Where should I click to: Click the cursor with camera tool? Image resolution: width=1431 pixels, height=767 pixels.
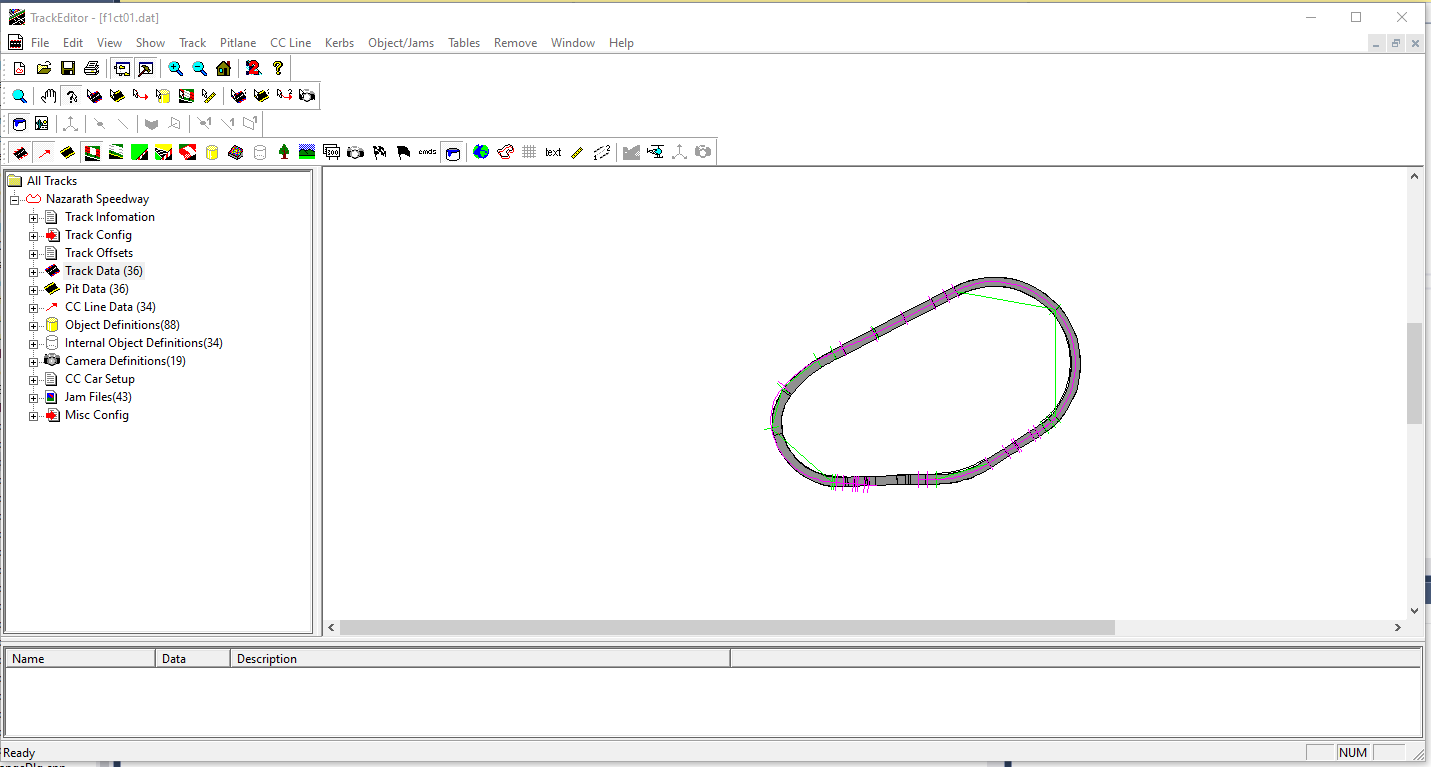tap(307, 96)
